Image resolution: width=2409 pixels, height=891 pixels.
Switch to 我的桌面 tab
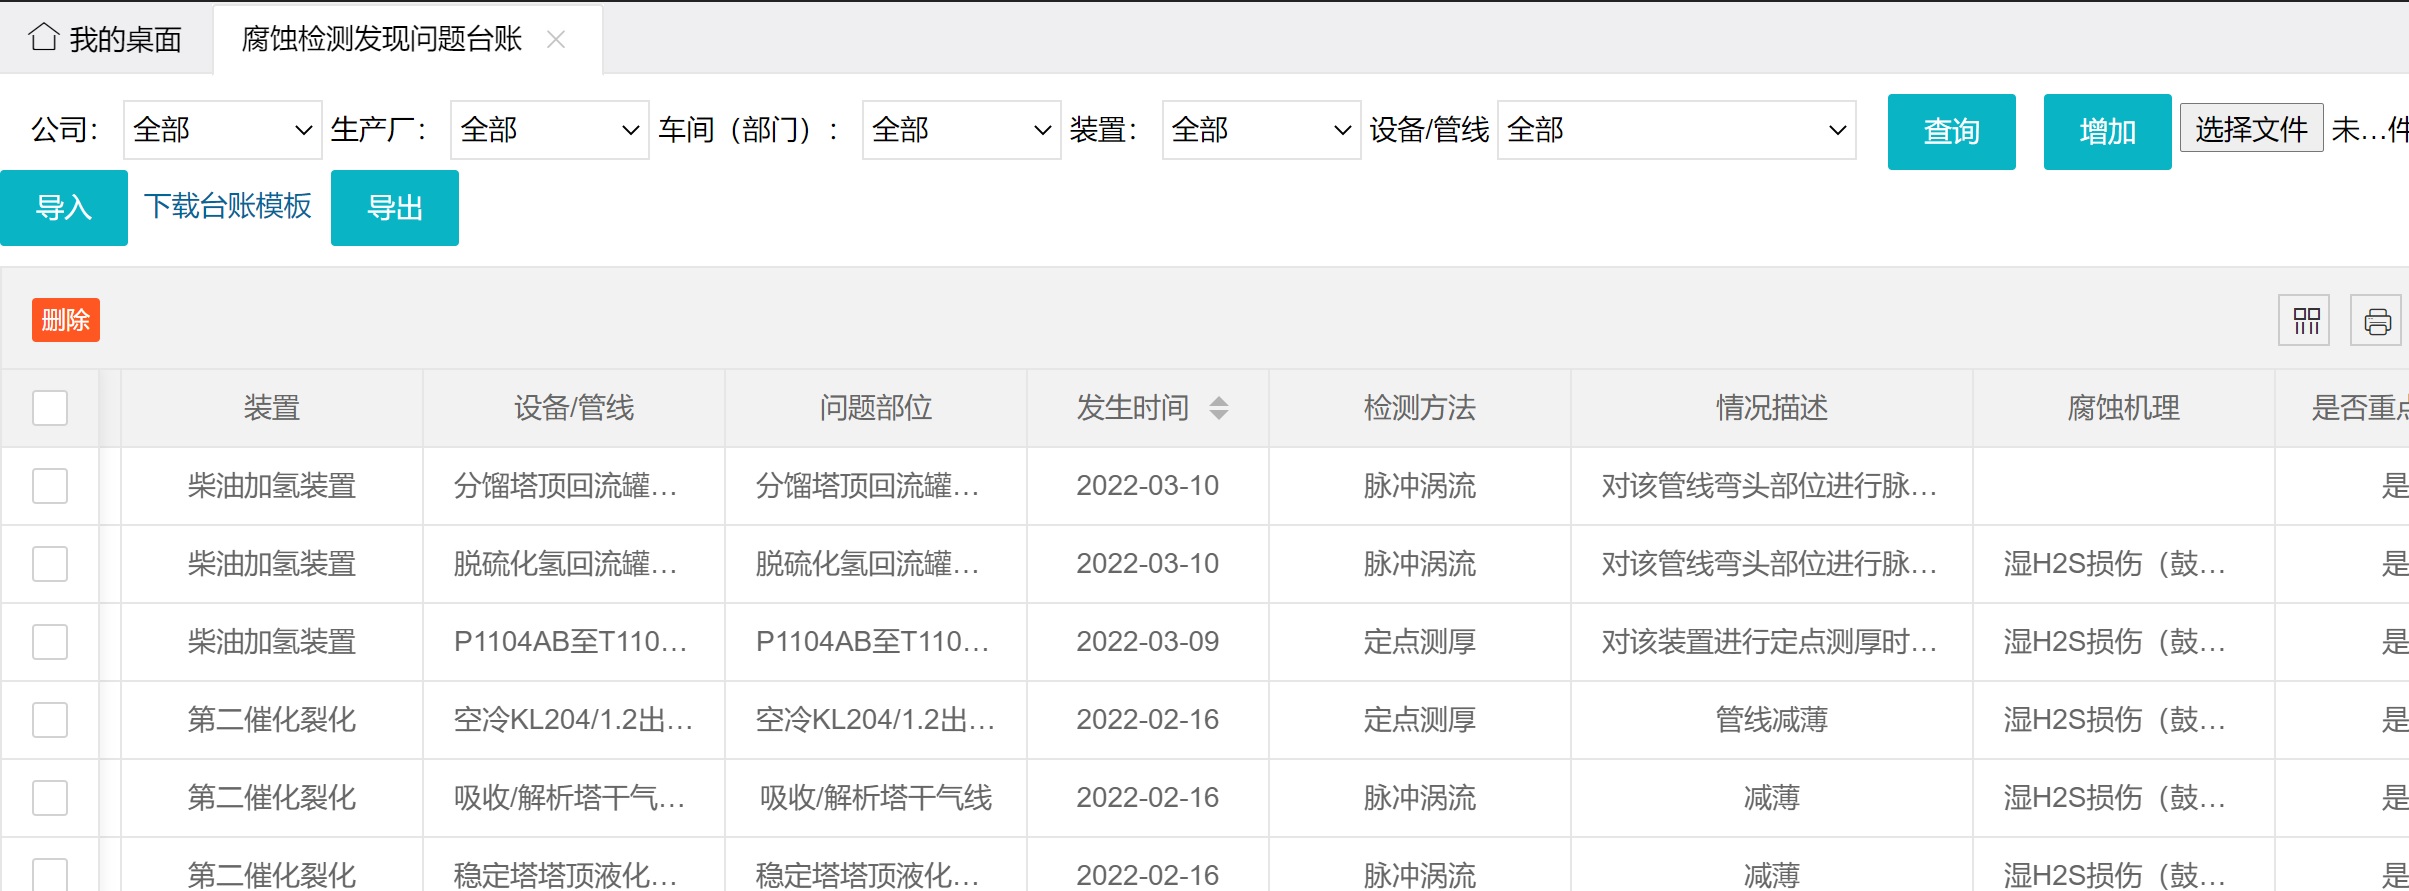point(107,39)
